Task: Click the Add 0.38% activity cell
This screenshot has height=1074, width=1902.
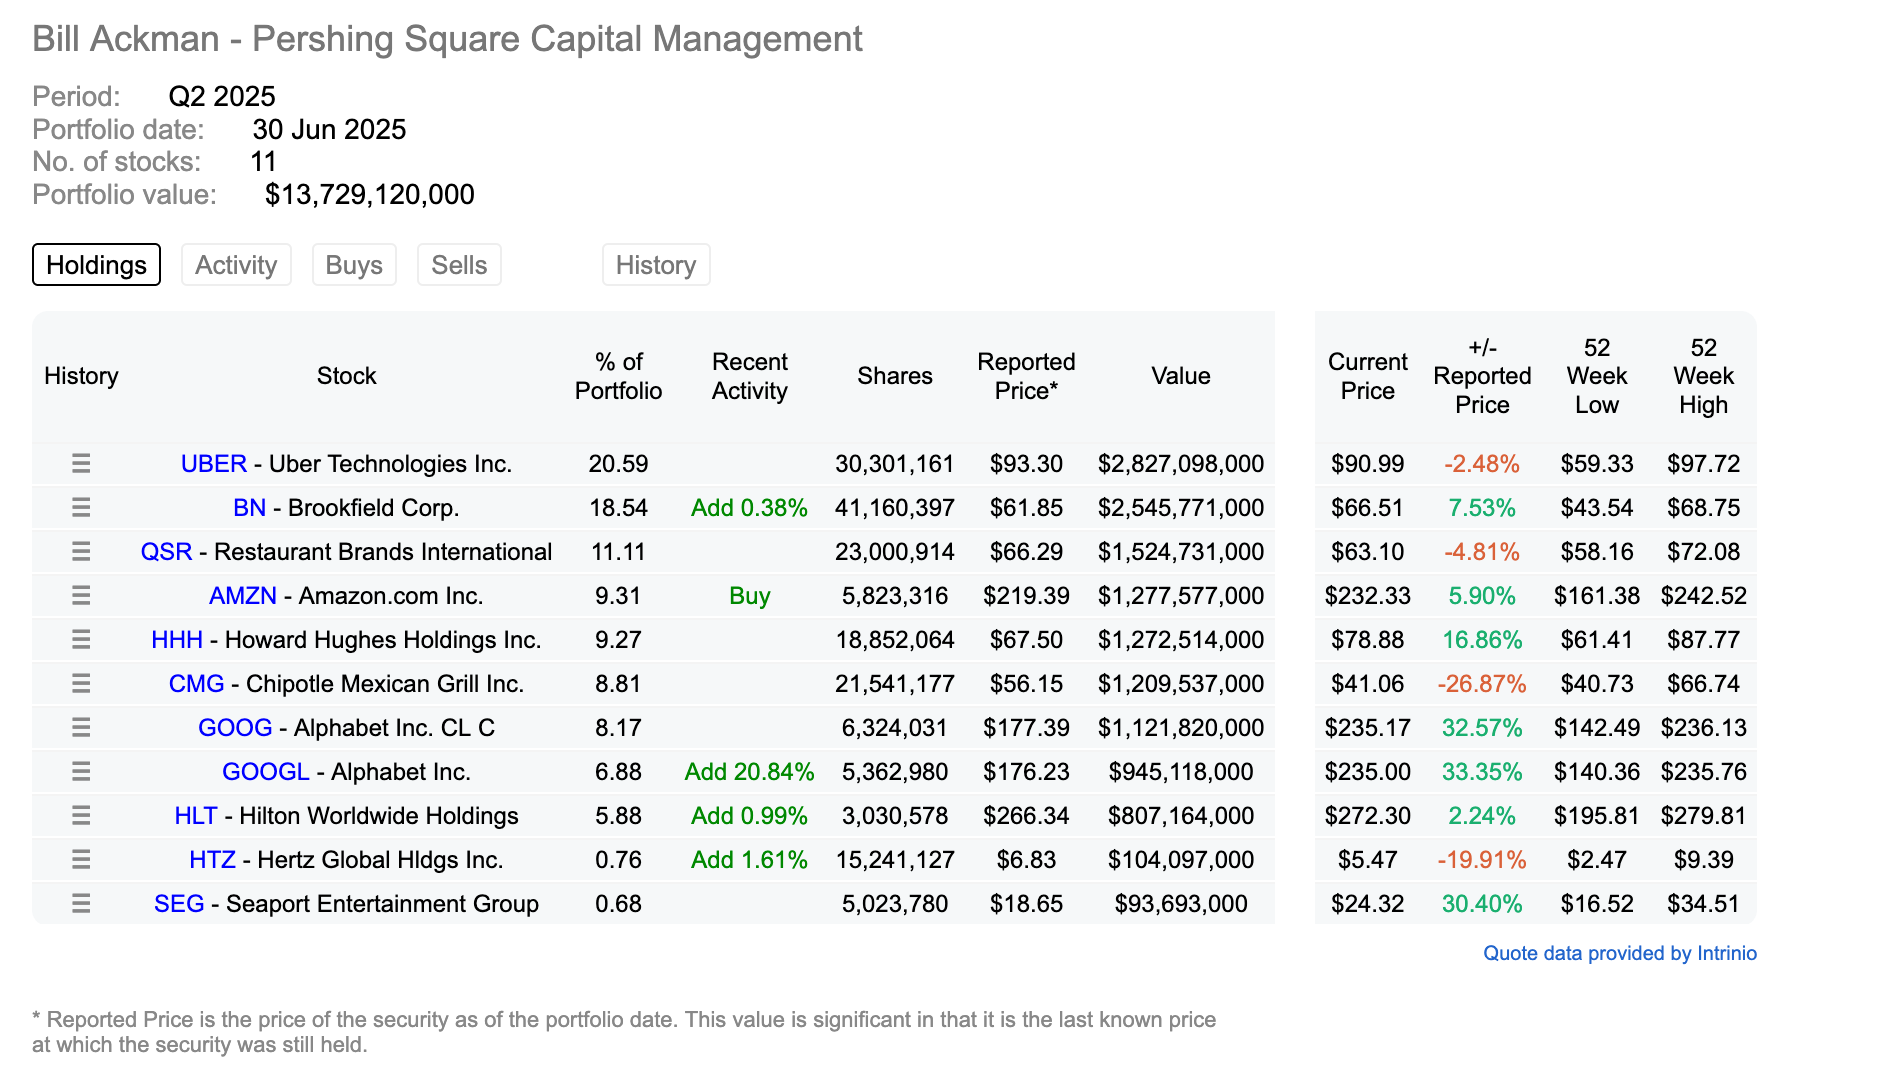Action: pyautogui.click(x=750, y=508)
